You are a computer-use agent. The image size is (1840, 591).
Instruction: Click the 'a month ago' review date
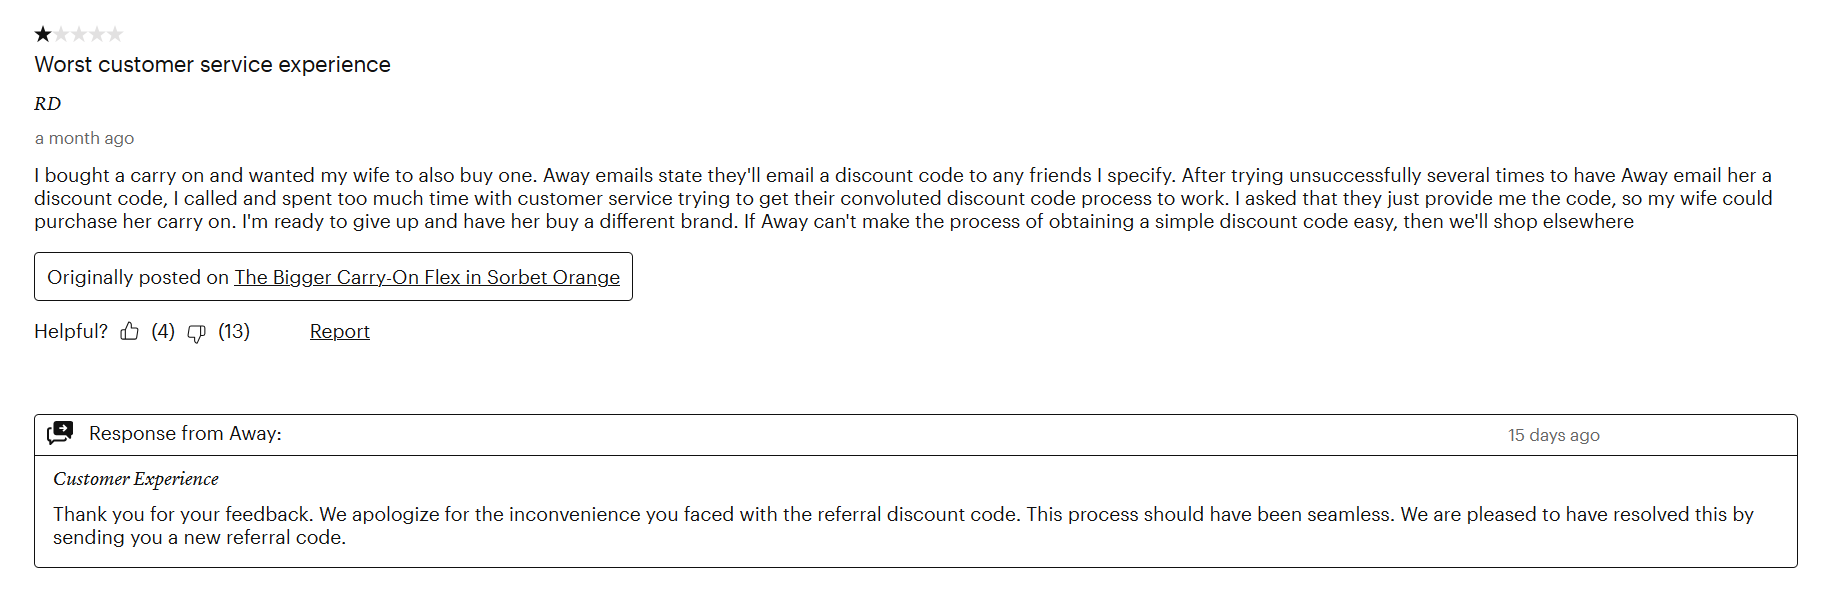(x=84, y=138)
